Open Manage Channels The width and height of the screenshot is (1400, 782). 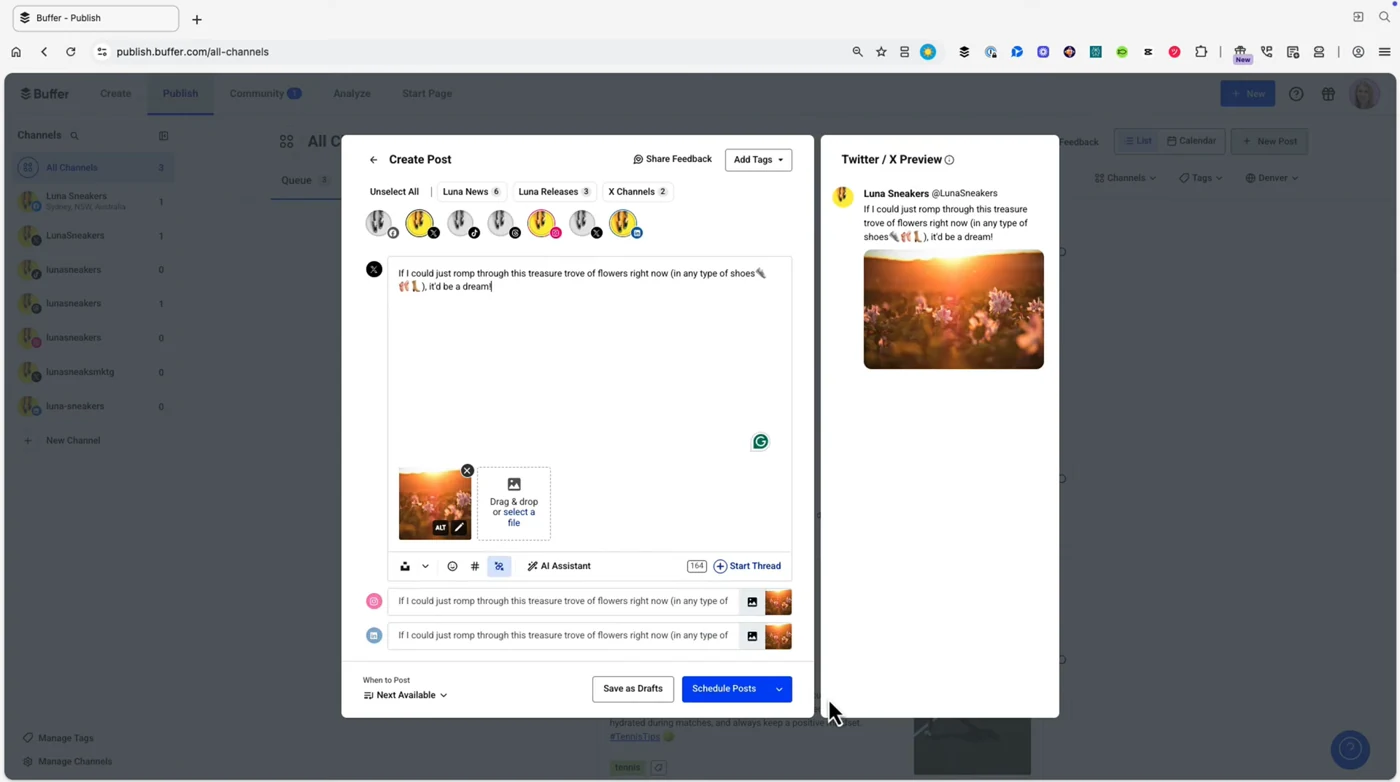[x=67, y=762]
